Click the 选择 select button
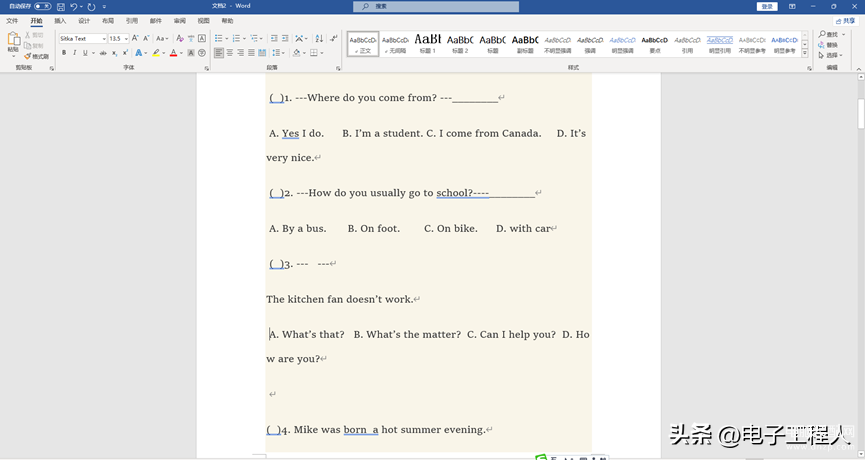Viewport: 865px width, 460px height. (830, 55)
